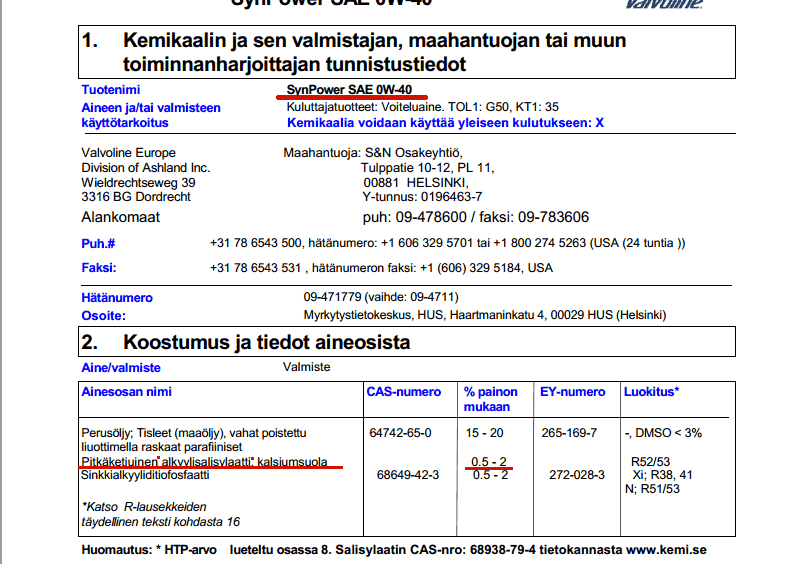
Task: Click the classification 'N; R51/53'
Action: coord(652,489)
